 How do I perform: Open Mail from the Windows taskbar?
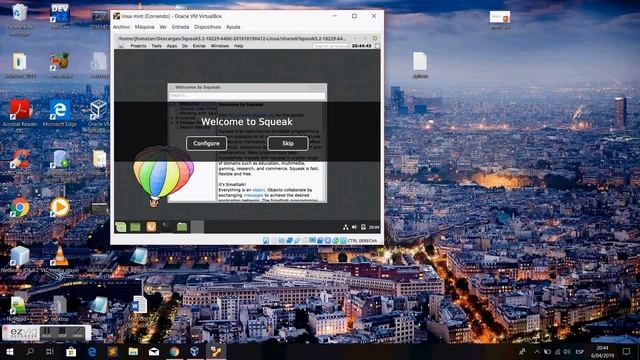coord(154,351)
